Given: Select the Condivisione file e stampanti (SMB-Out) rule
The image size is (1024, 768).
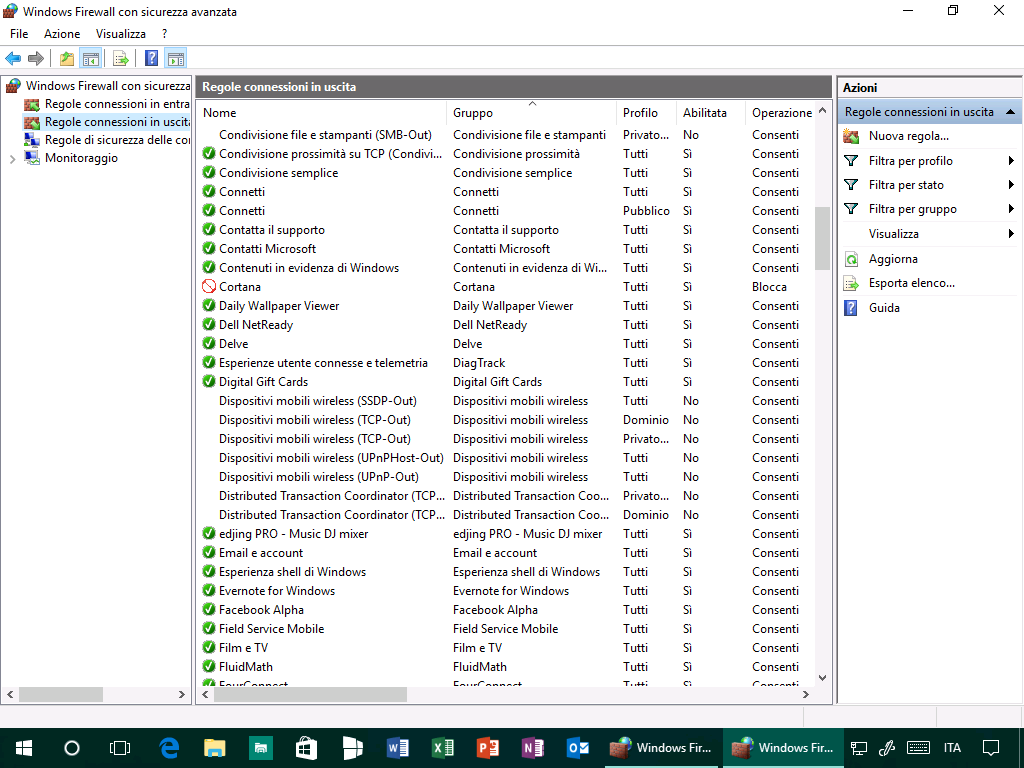Looking at the screenshot, I should tap(505, 135).
